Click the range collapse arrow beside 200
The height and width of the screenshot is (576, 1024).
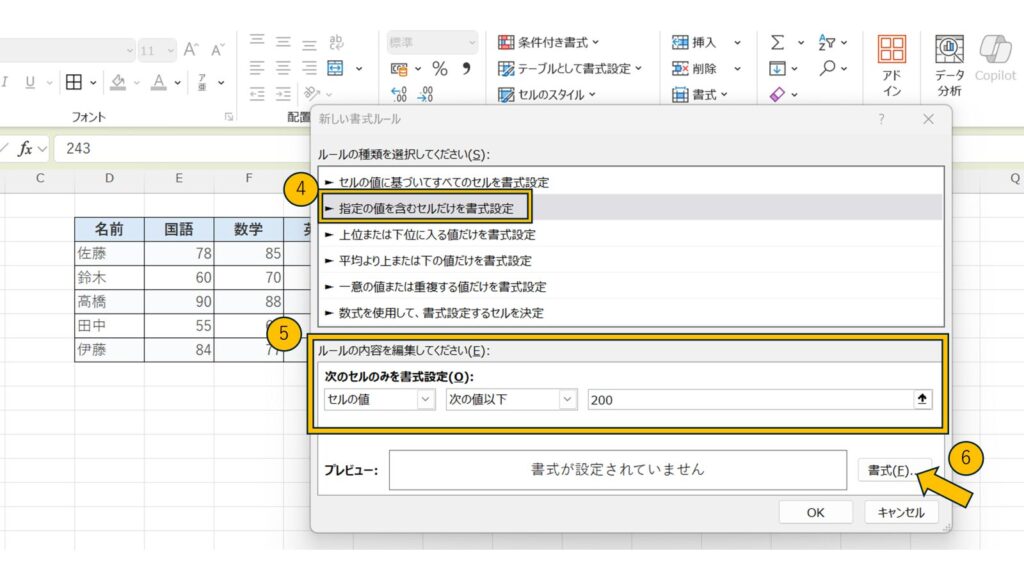click(x=923, y=399)
